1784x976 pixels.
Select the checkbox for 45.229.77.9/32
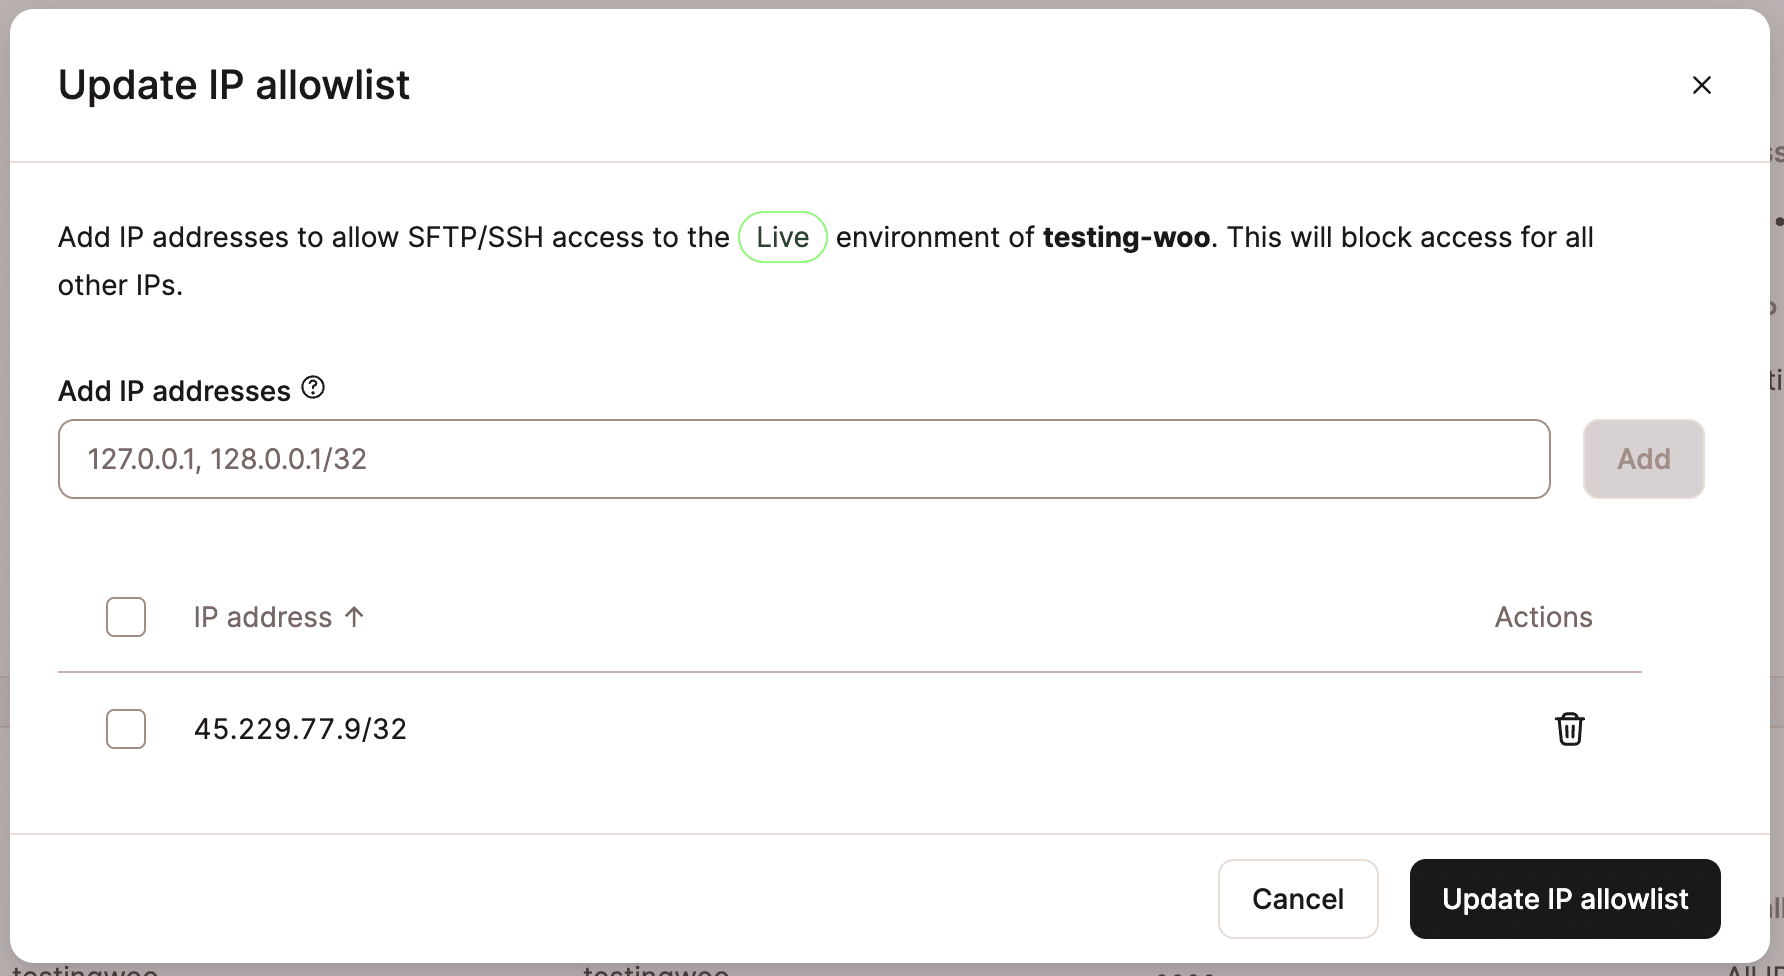pyautogui.click(x=126, y=729)
